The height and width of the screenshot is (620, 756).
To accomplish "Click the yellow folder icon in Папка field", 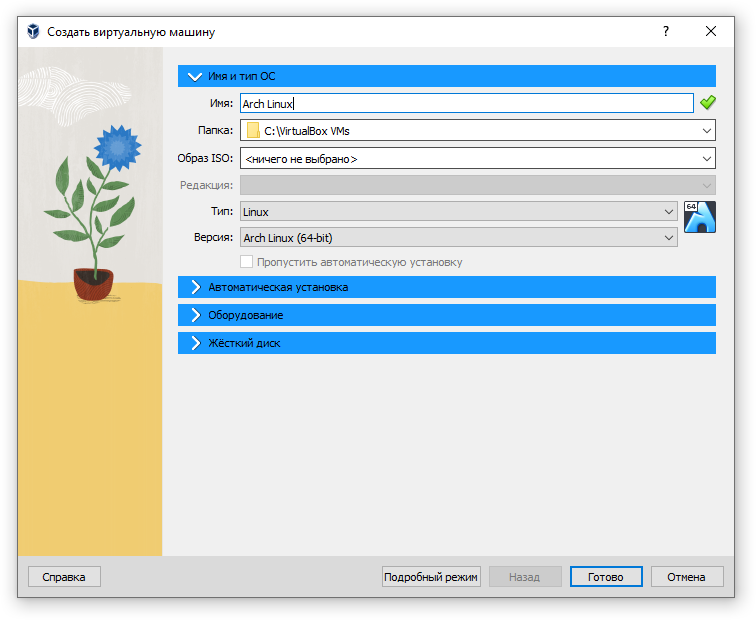I will [x=253, y=131].
